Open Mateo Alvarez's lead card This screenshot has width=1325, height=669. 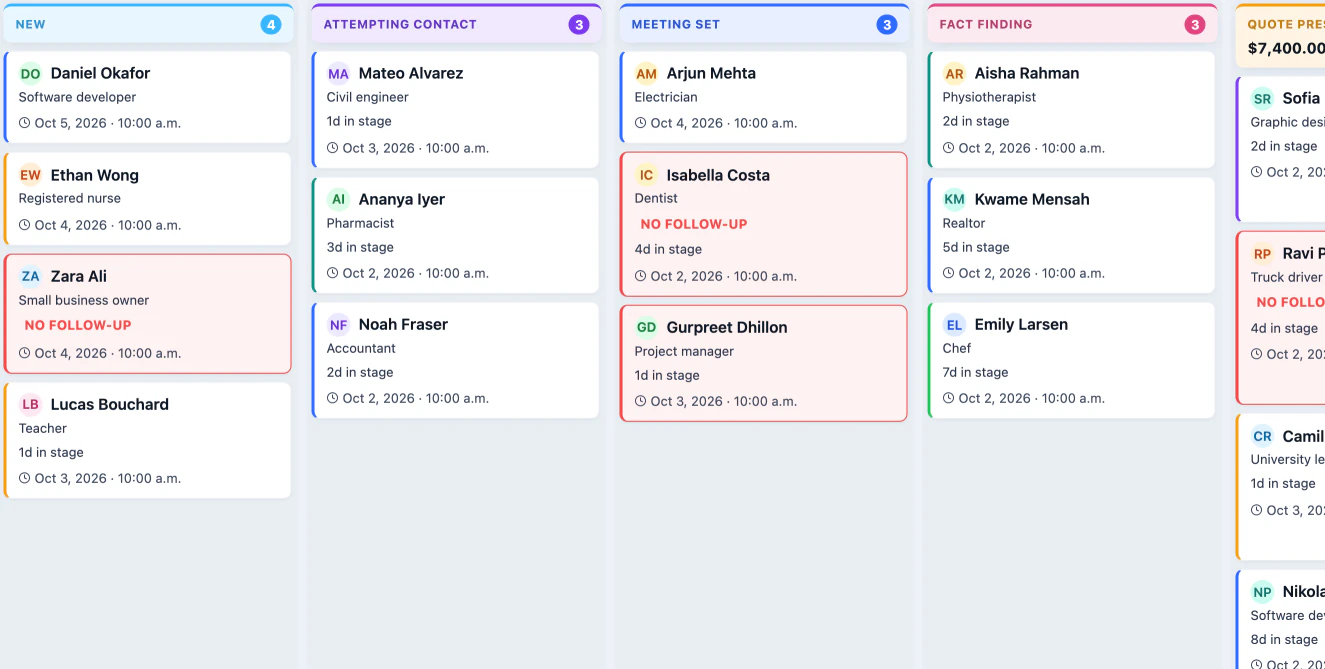pos(456,110)
